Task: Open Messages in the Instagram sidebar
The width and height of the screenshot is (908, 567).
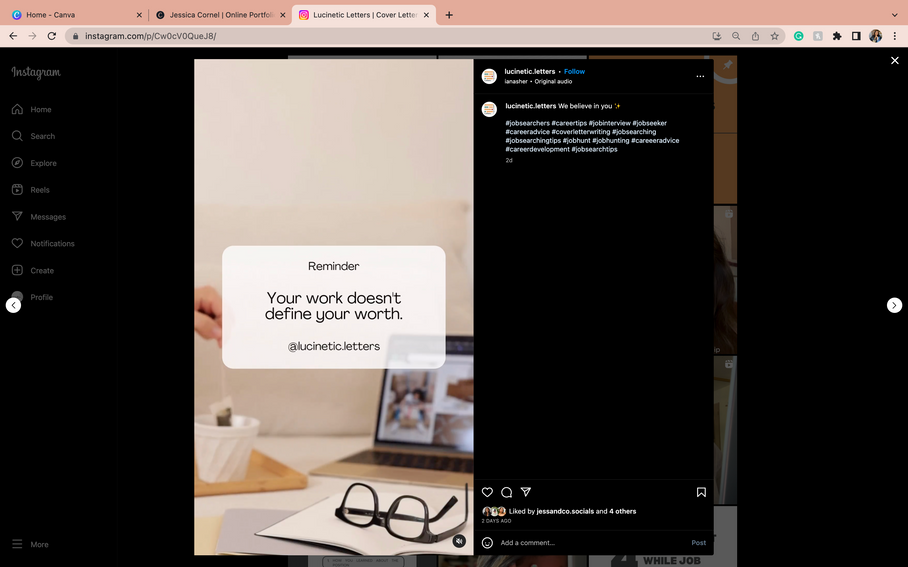Action: click(x=39, y=217)
